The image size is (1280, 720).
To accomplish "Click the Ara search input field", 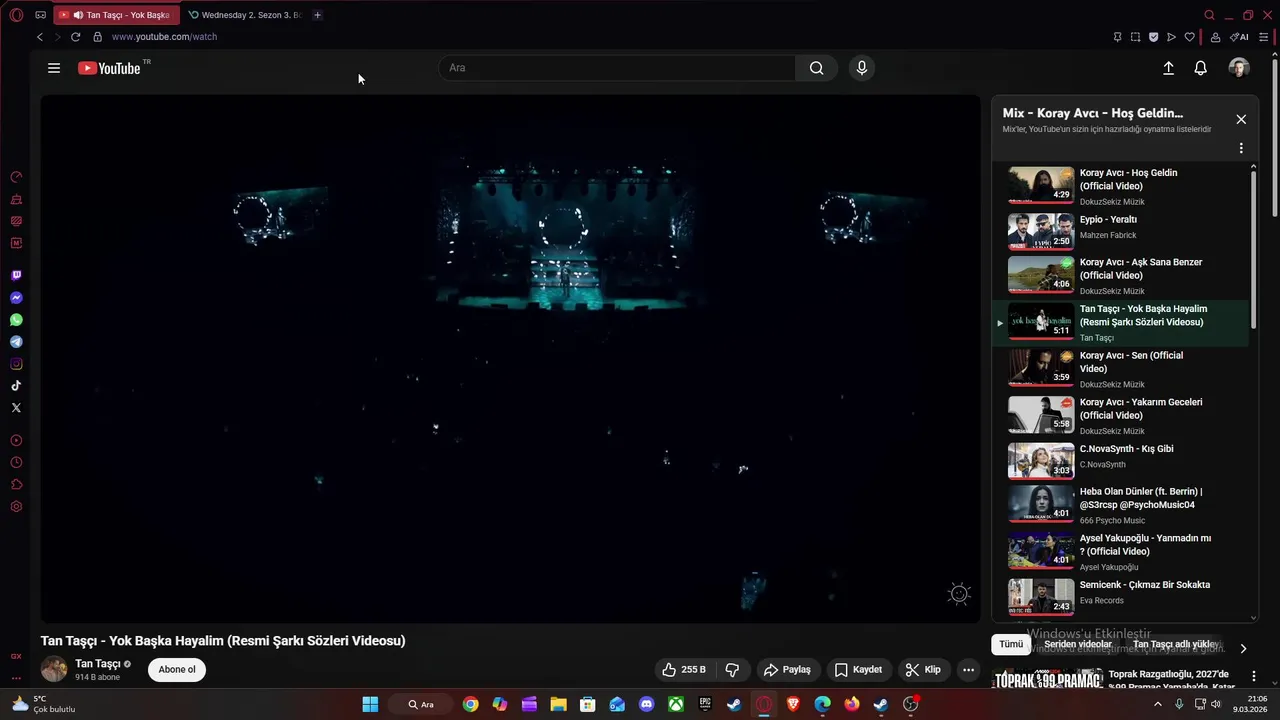I will pyautogui.click(x=617, y=68).
